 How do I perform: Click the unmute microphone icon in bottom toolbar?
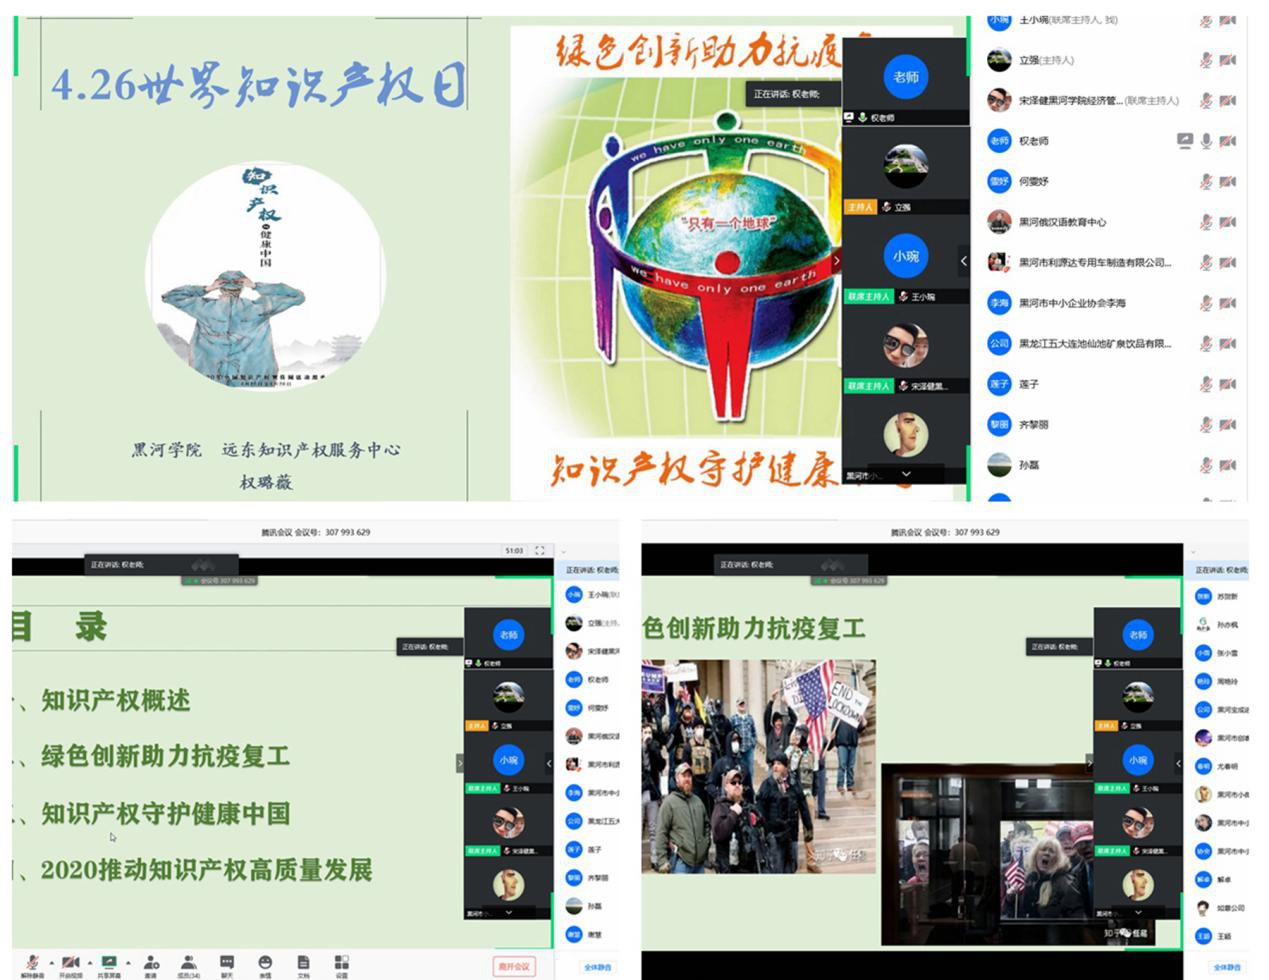[32, 962]
